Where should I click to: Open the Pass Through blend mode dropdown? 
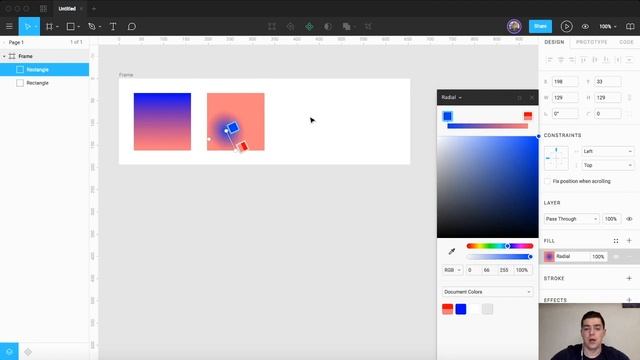point(571,219)
